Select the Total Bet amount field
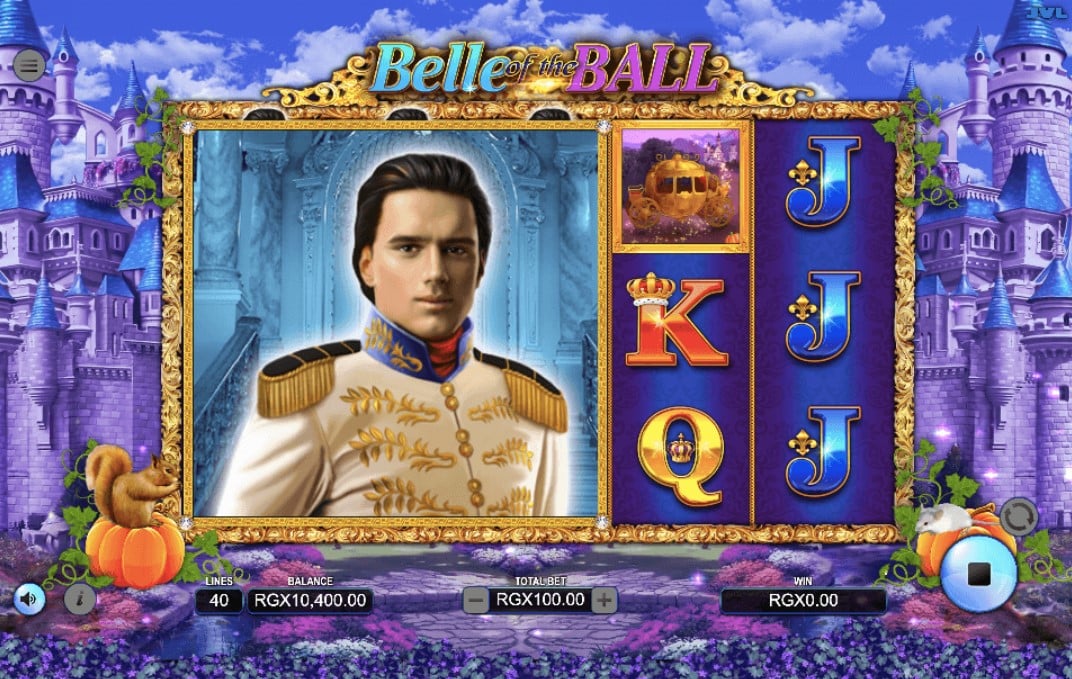 540,600
